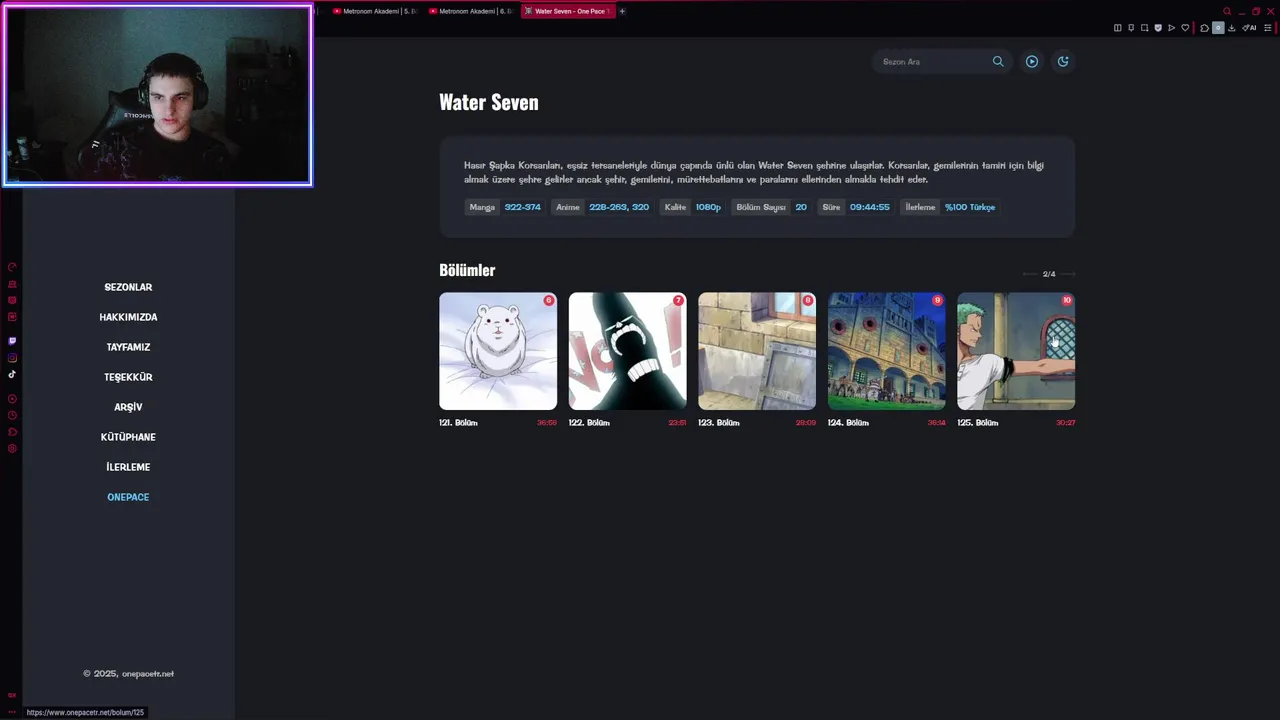Open a new browser tab with plus
Viewport: 1280px width, 720px height.
(622, 11)
